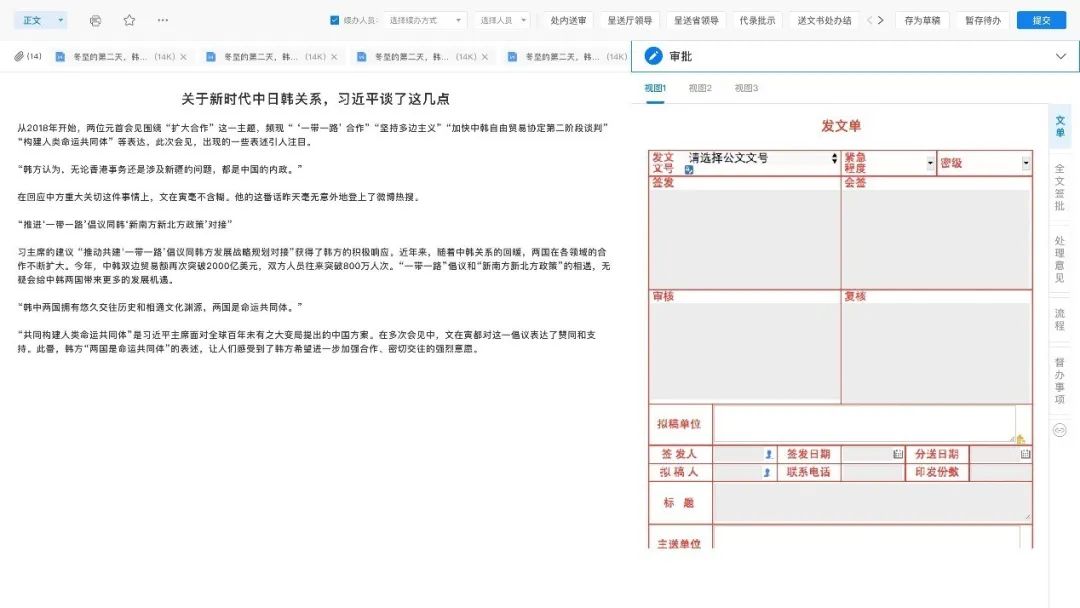Click the blue 提交 button
1080x608 pixels.
[x=1041, y=21]
